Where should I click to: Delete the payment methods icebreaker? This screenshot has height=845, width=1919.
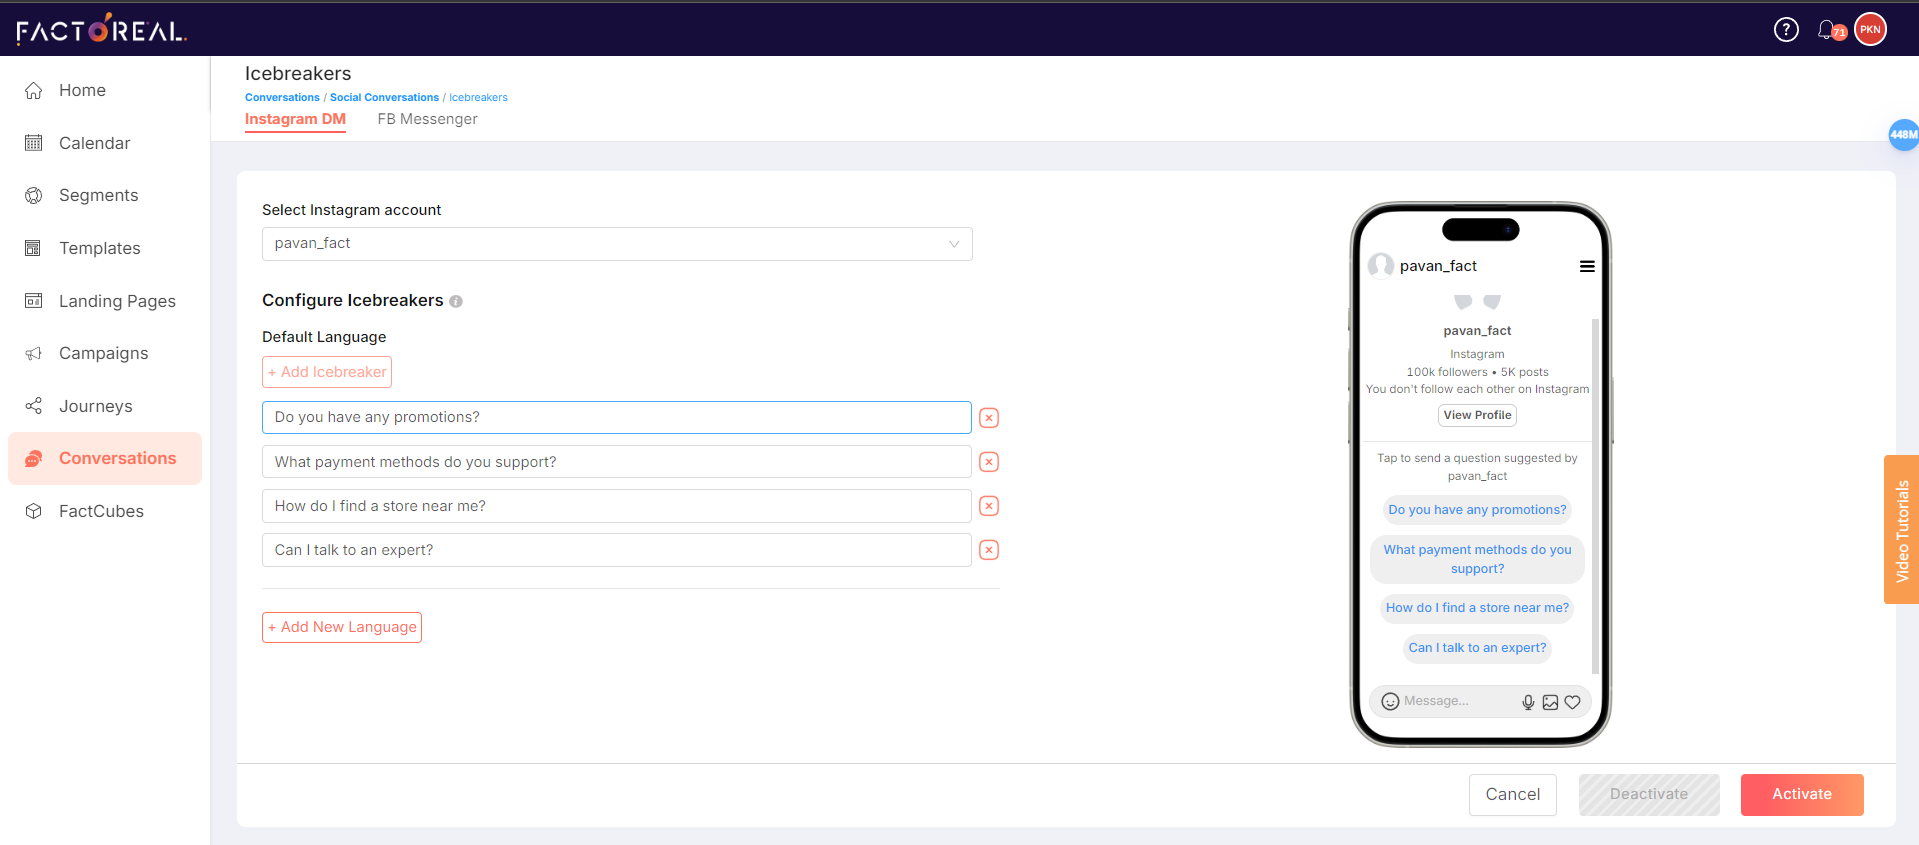click(989, 462)
